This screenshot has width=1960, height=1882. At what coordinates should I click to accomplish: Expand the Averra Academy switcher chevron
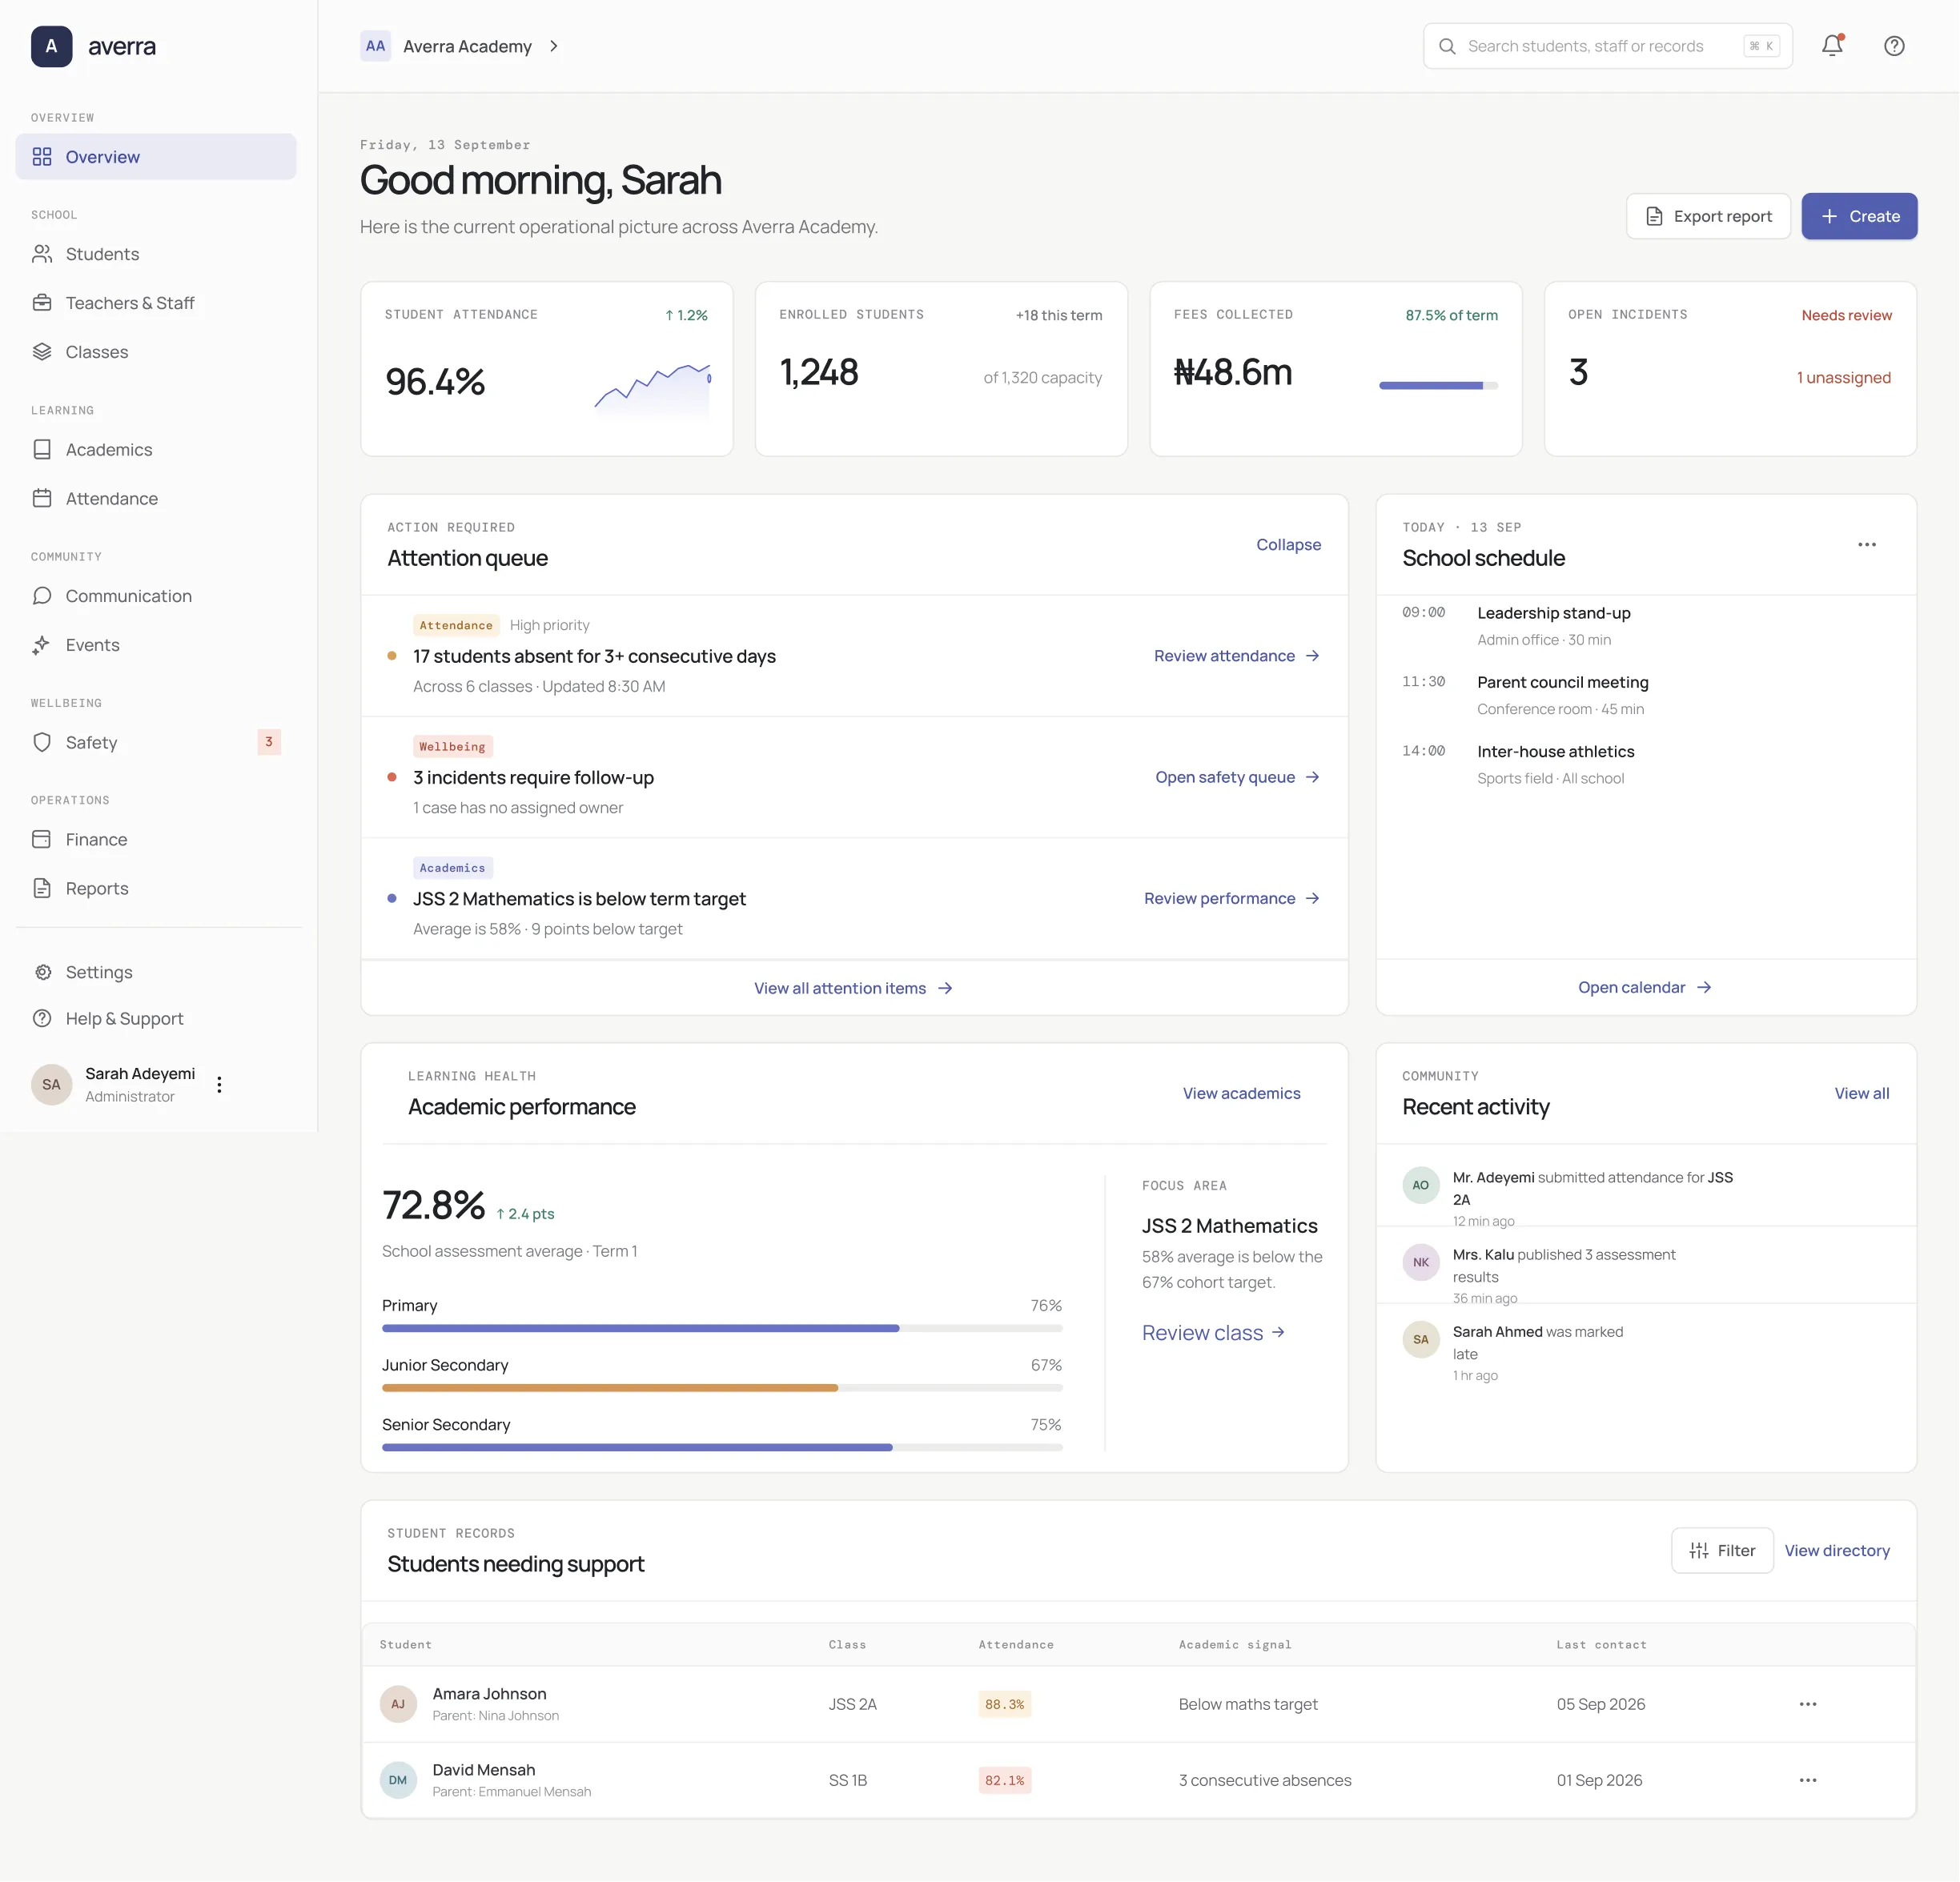[x=554, y=46]
